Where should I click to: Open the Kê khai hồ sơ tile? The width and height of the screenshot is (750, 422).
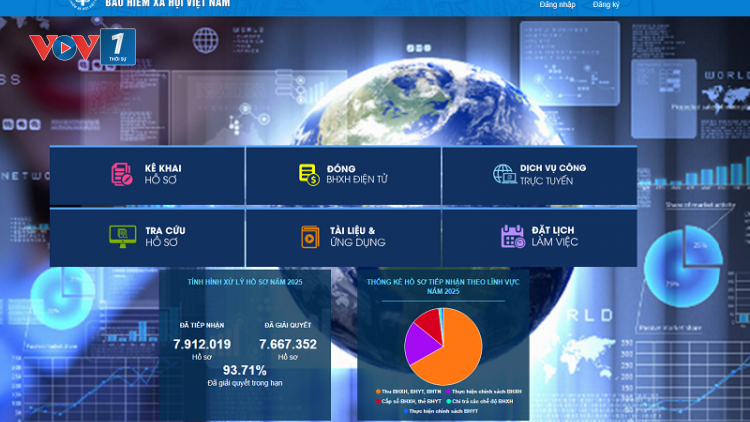pyautogui.click(x=147, y=175)
